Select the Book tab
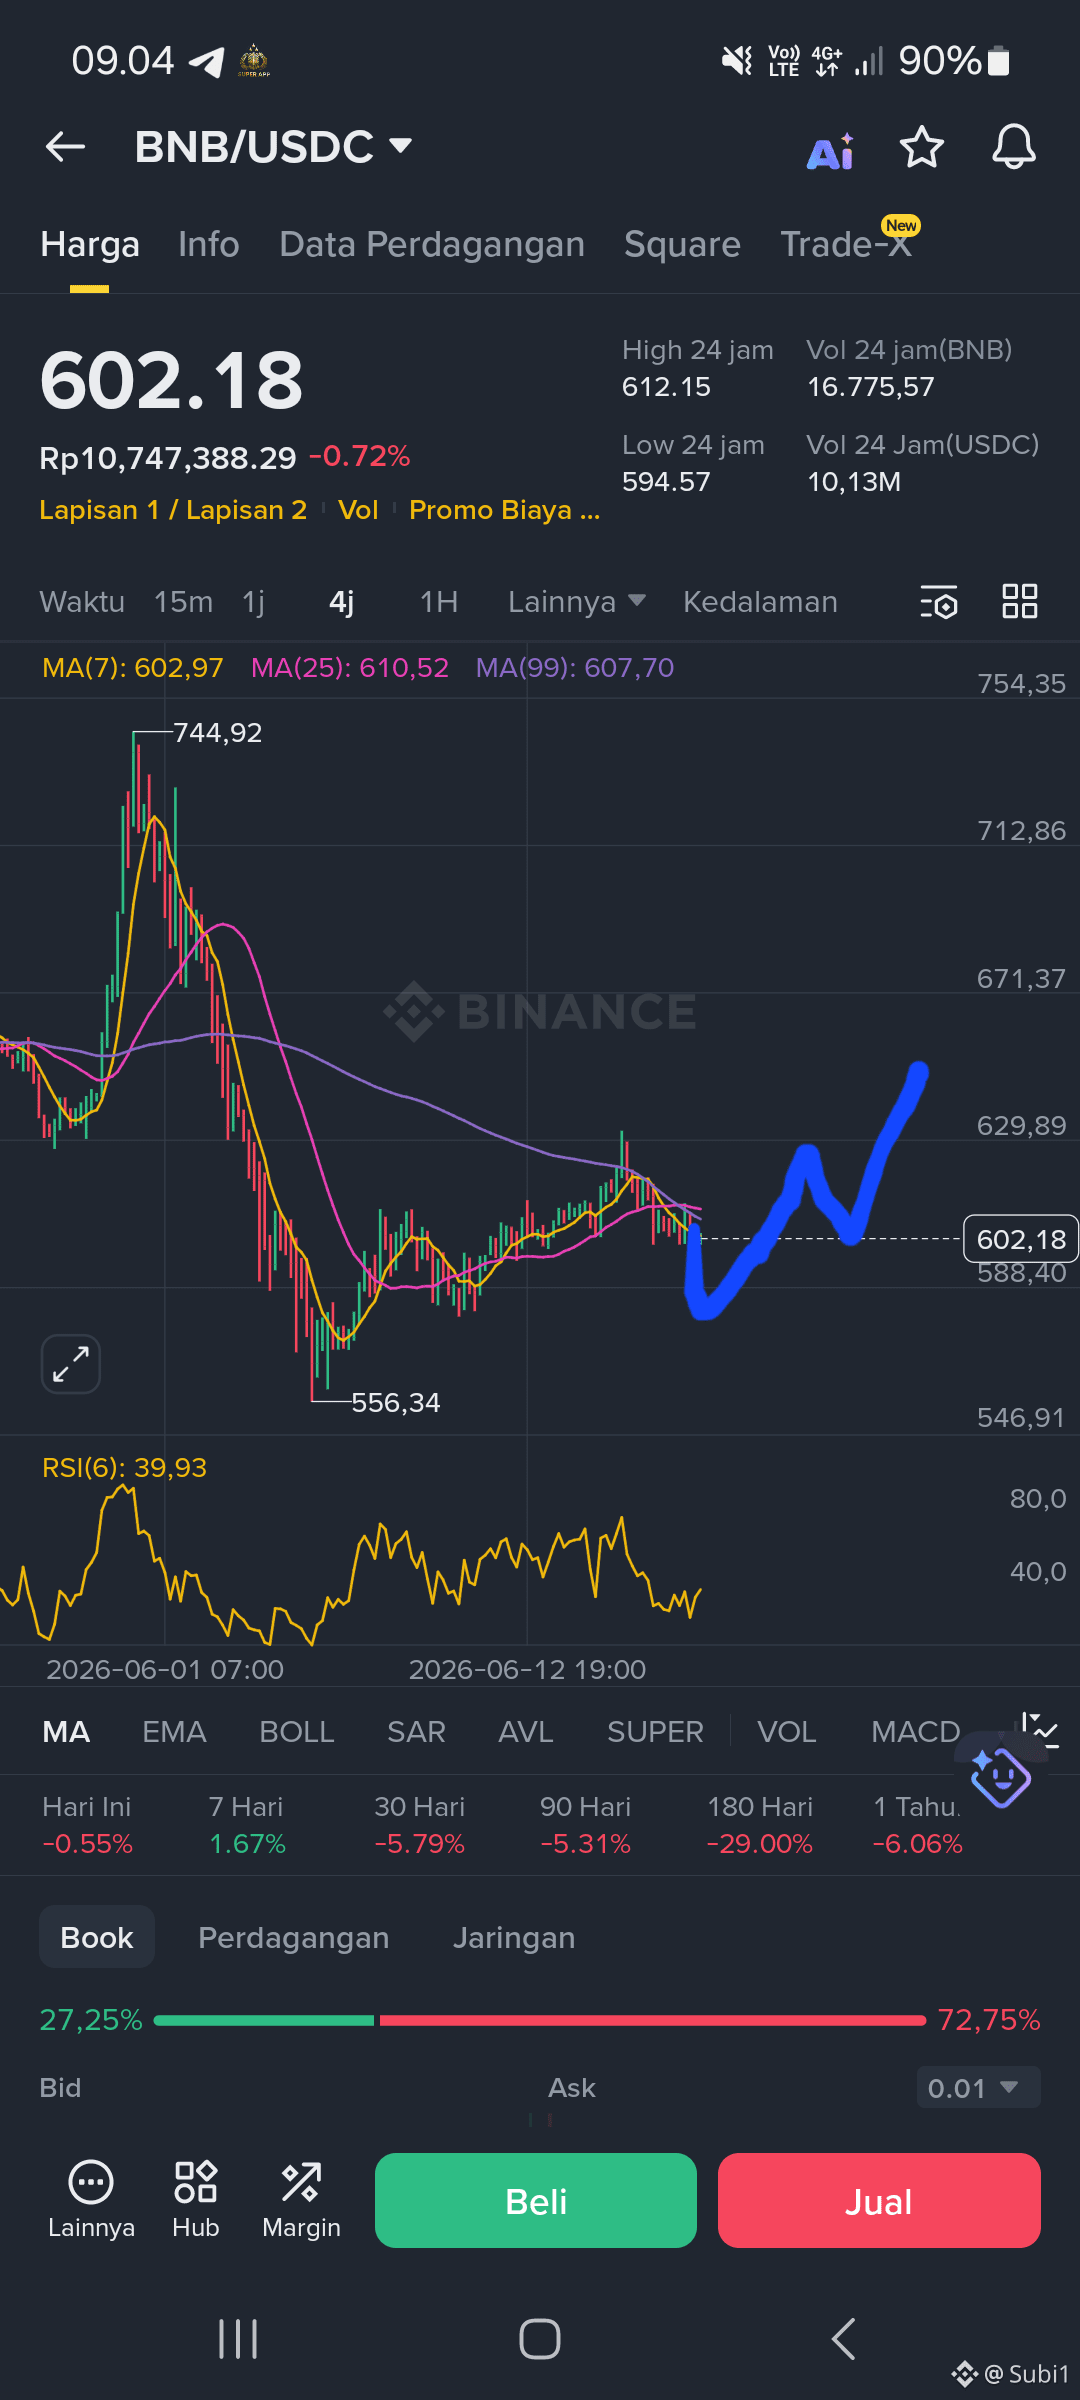 point(97,1937)
